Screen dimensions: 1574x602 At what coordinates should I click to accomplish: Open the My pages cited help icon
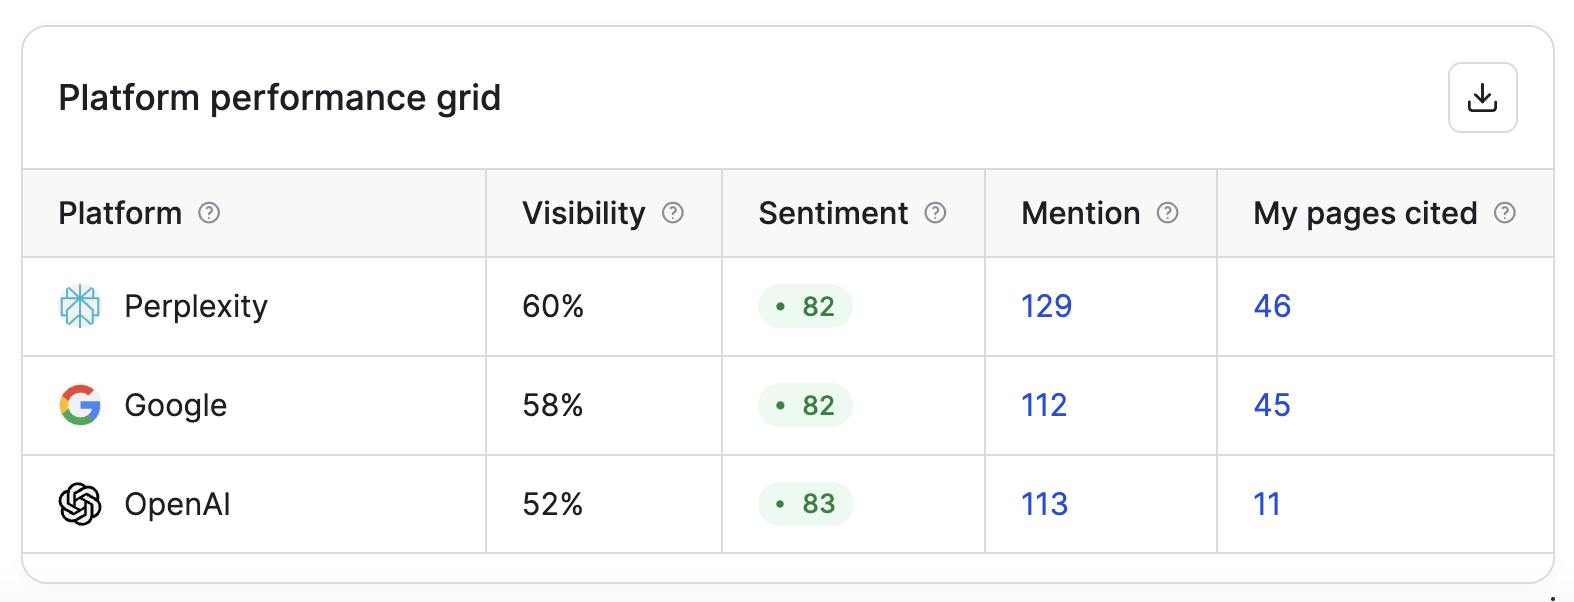coord(1505,213)
